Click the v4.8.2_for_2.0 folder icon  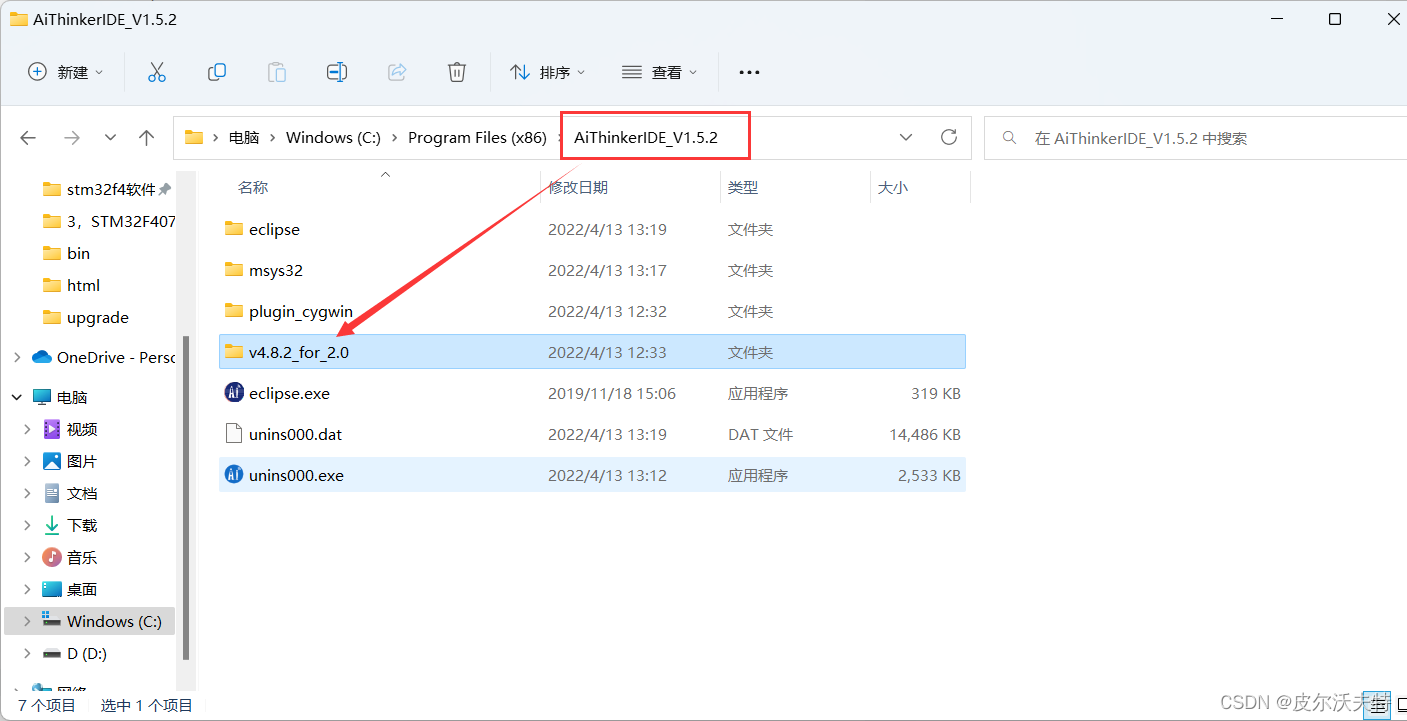[x=234, y=352]
